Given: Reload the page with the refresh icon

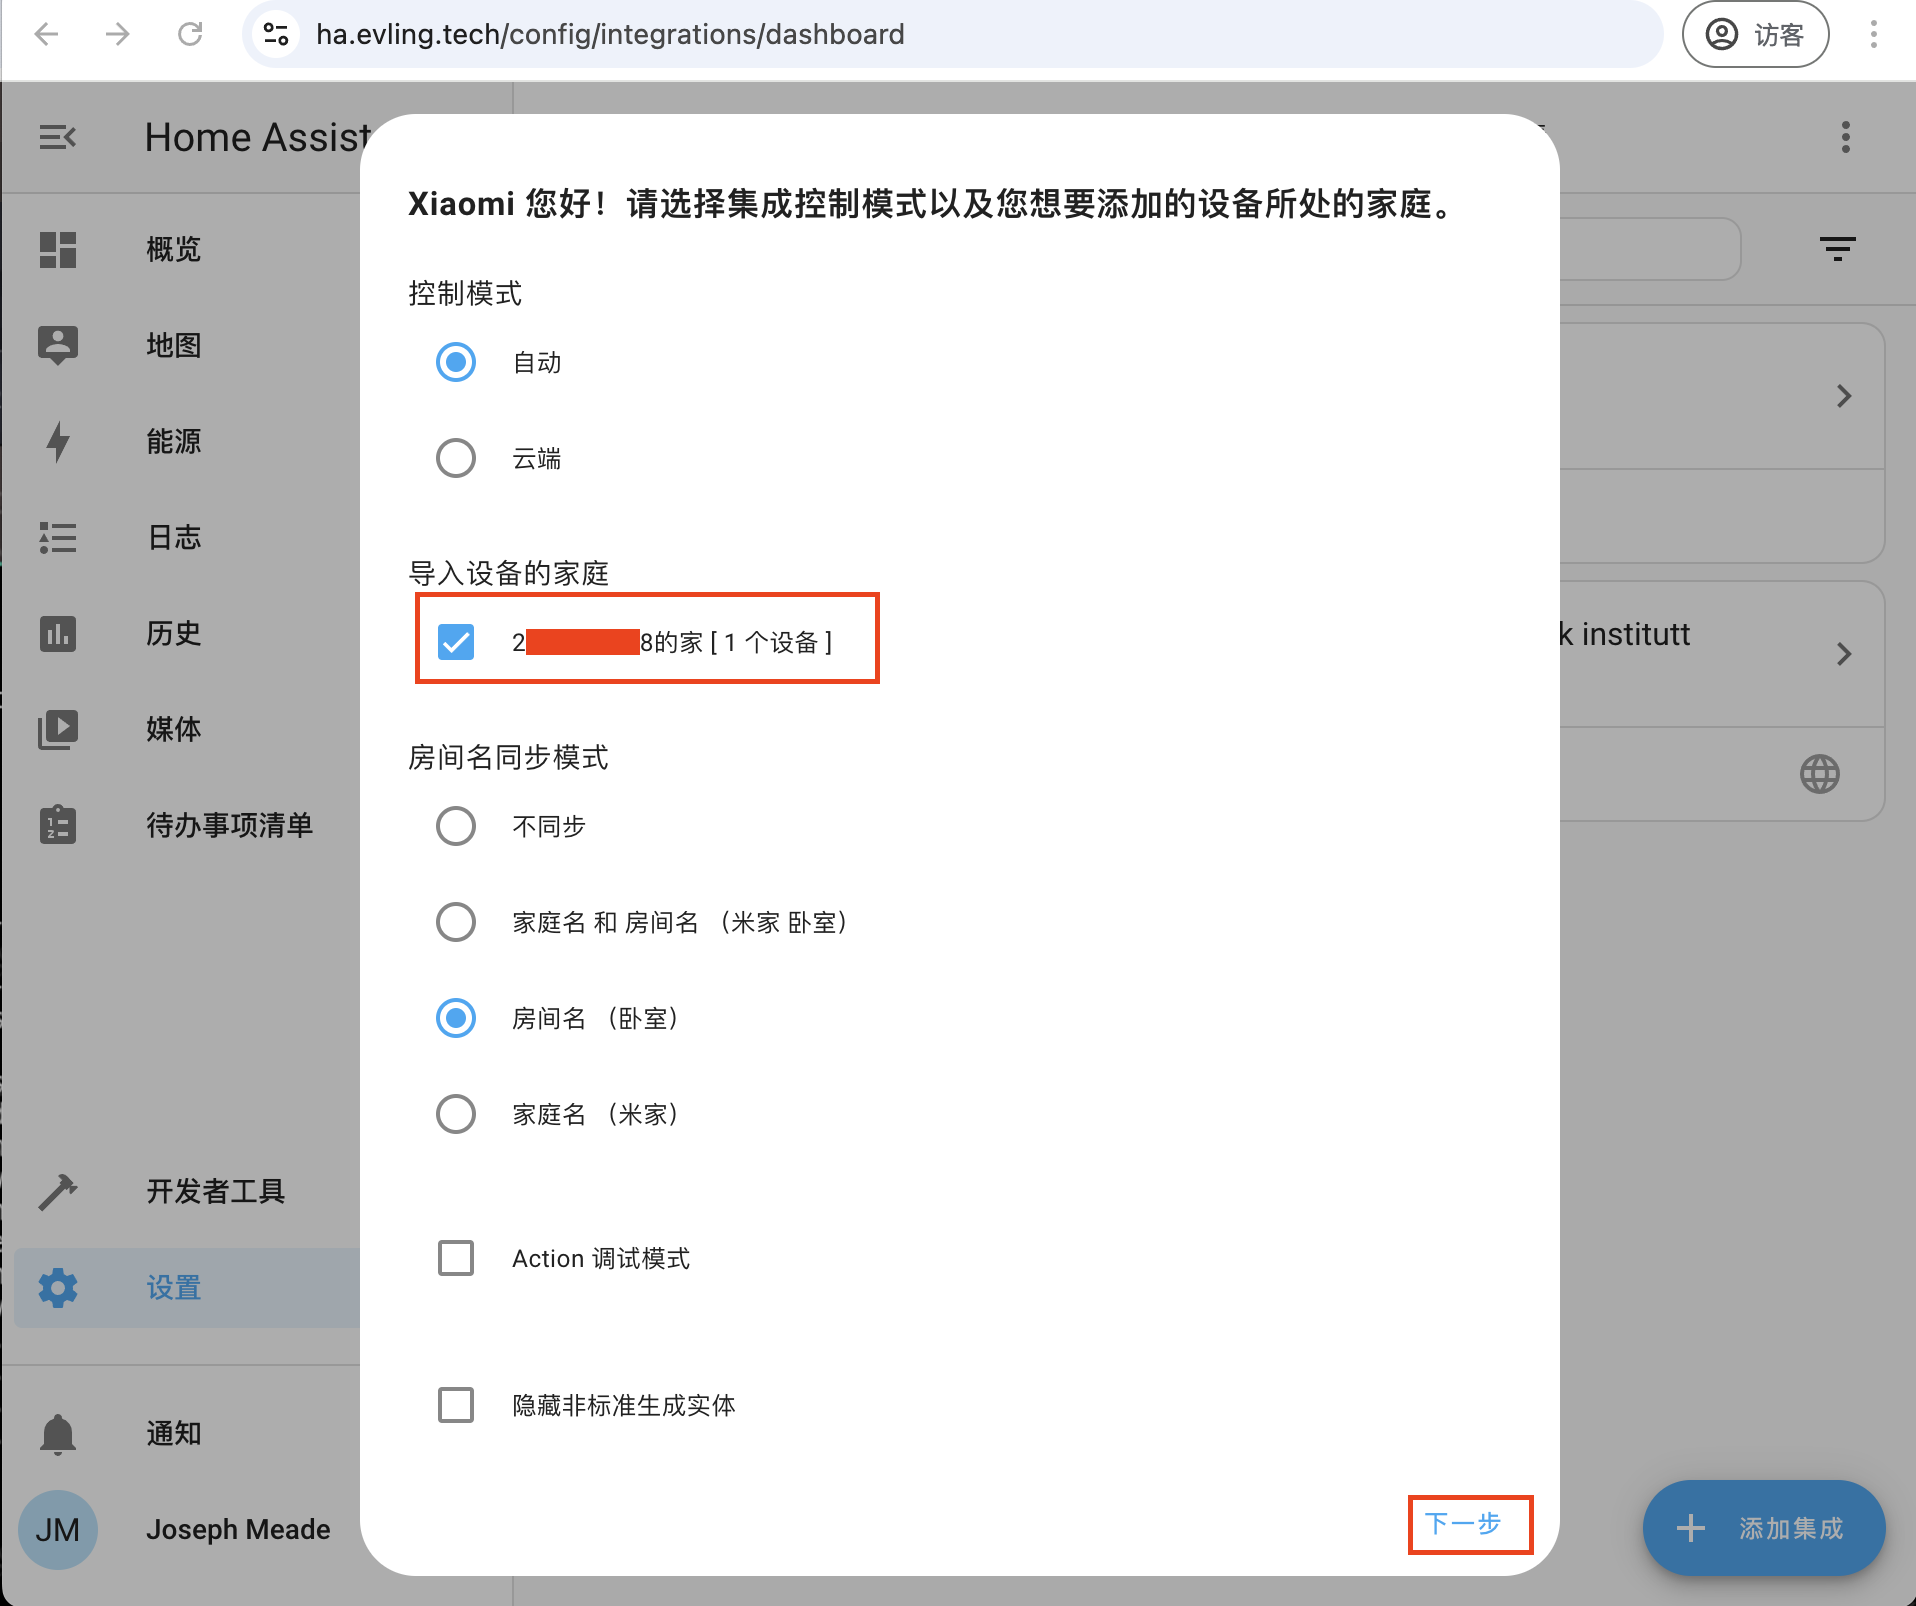Looking at the screenshot, I should point(190,34).
